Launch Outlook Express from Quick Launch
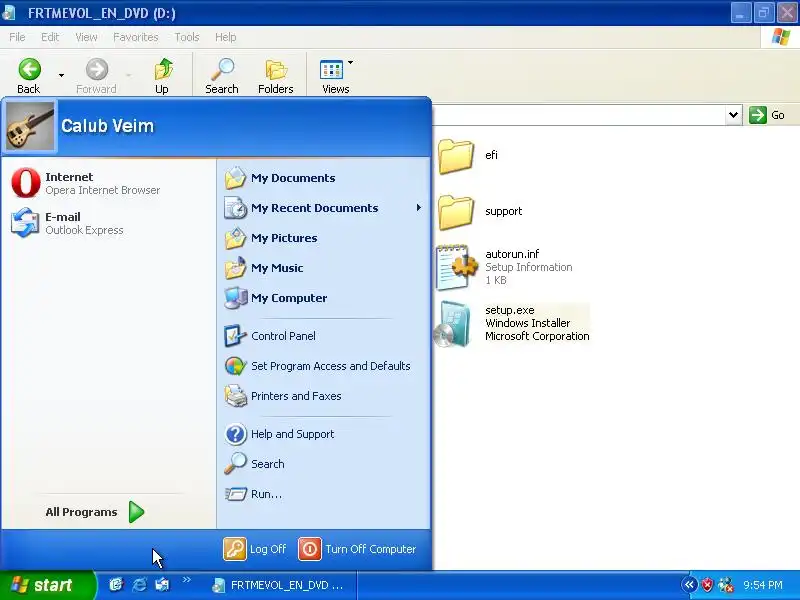 (x=162, y=585)
